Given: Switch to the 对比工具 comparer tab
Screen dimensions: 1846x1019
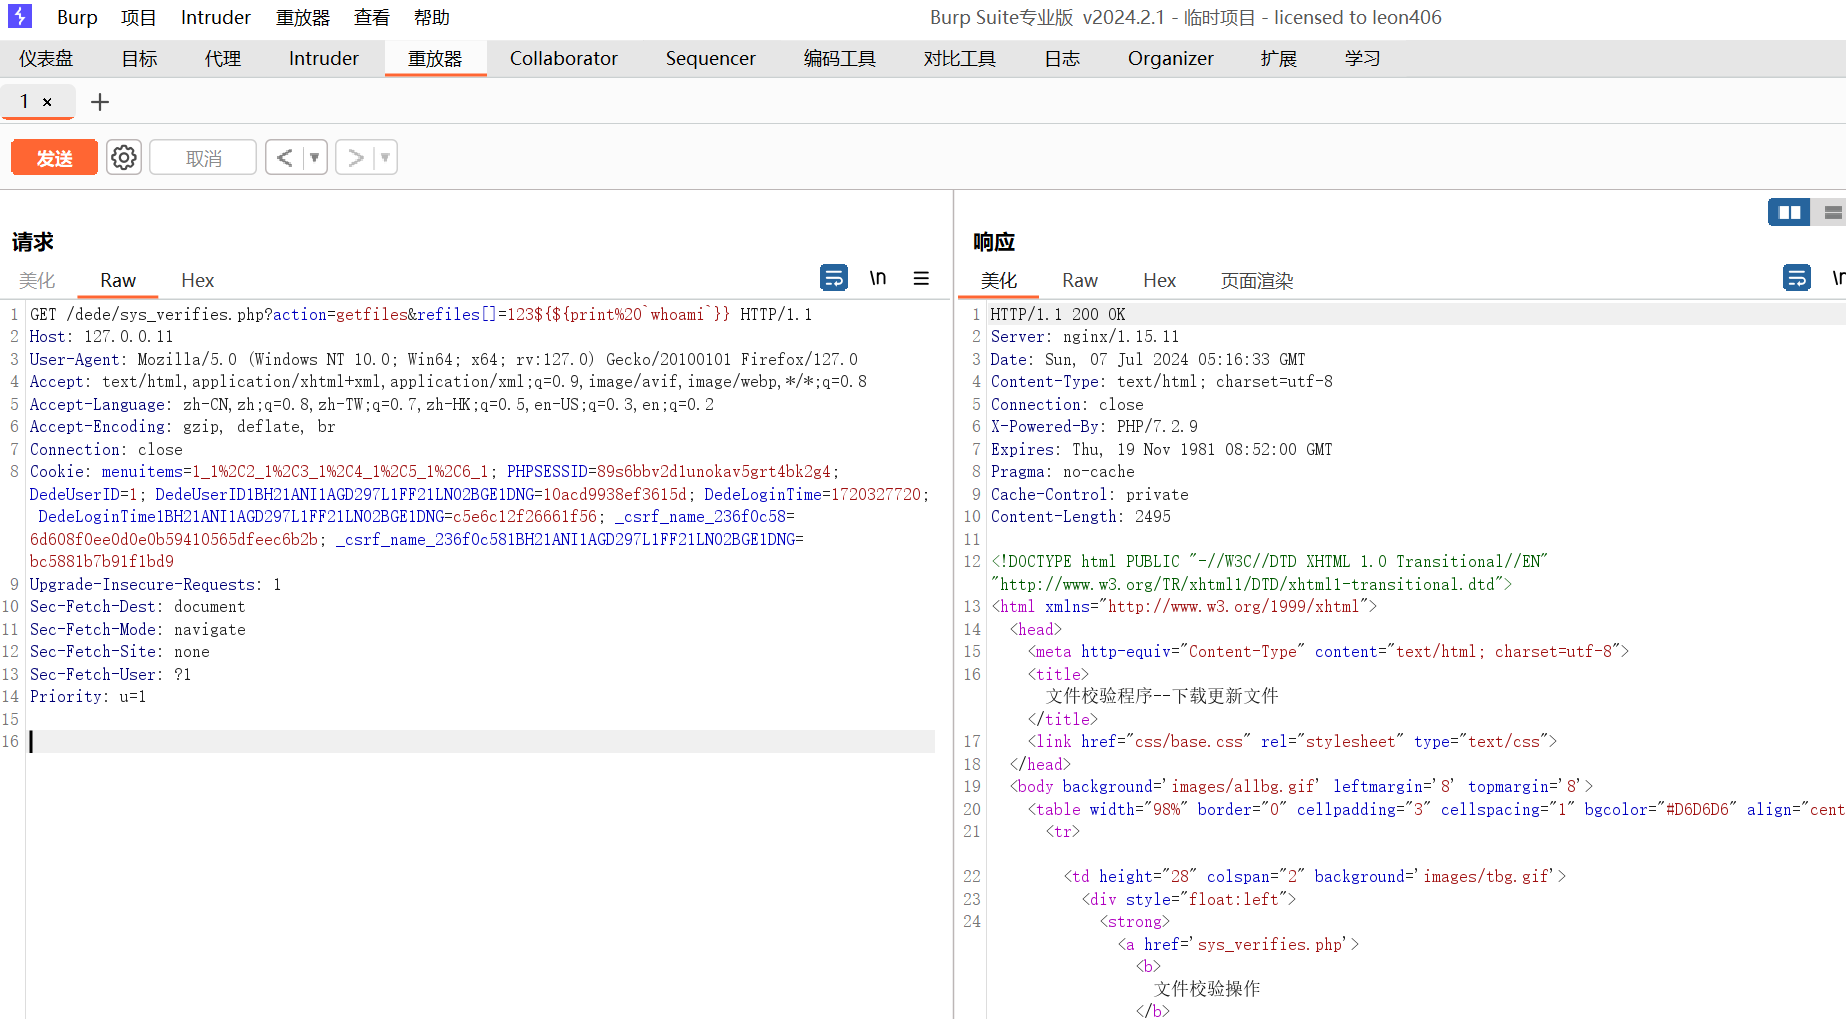Looking at the screenshot, I should coord(960,58).
